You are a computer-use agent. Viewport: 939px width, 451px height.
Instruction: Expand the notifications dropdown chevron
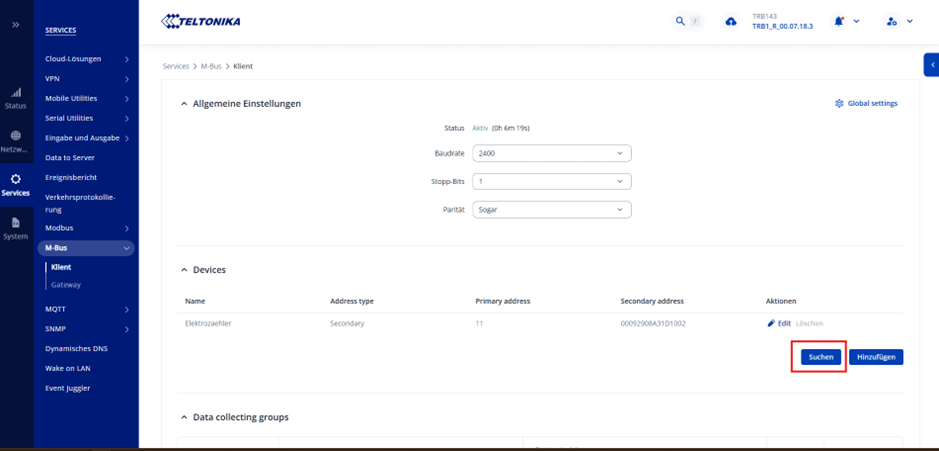856,22
